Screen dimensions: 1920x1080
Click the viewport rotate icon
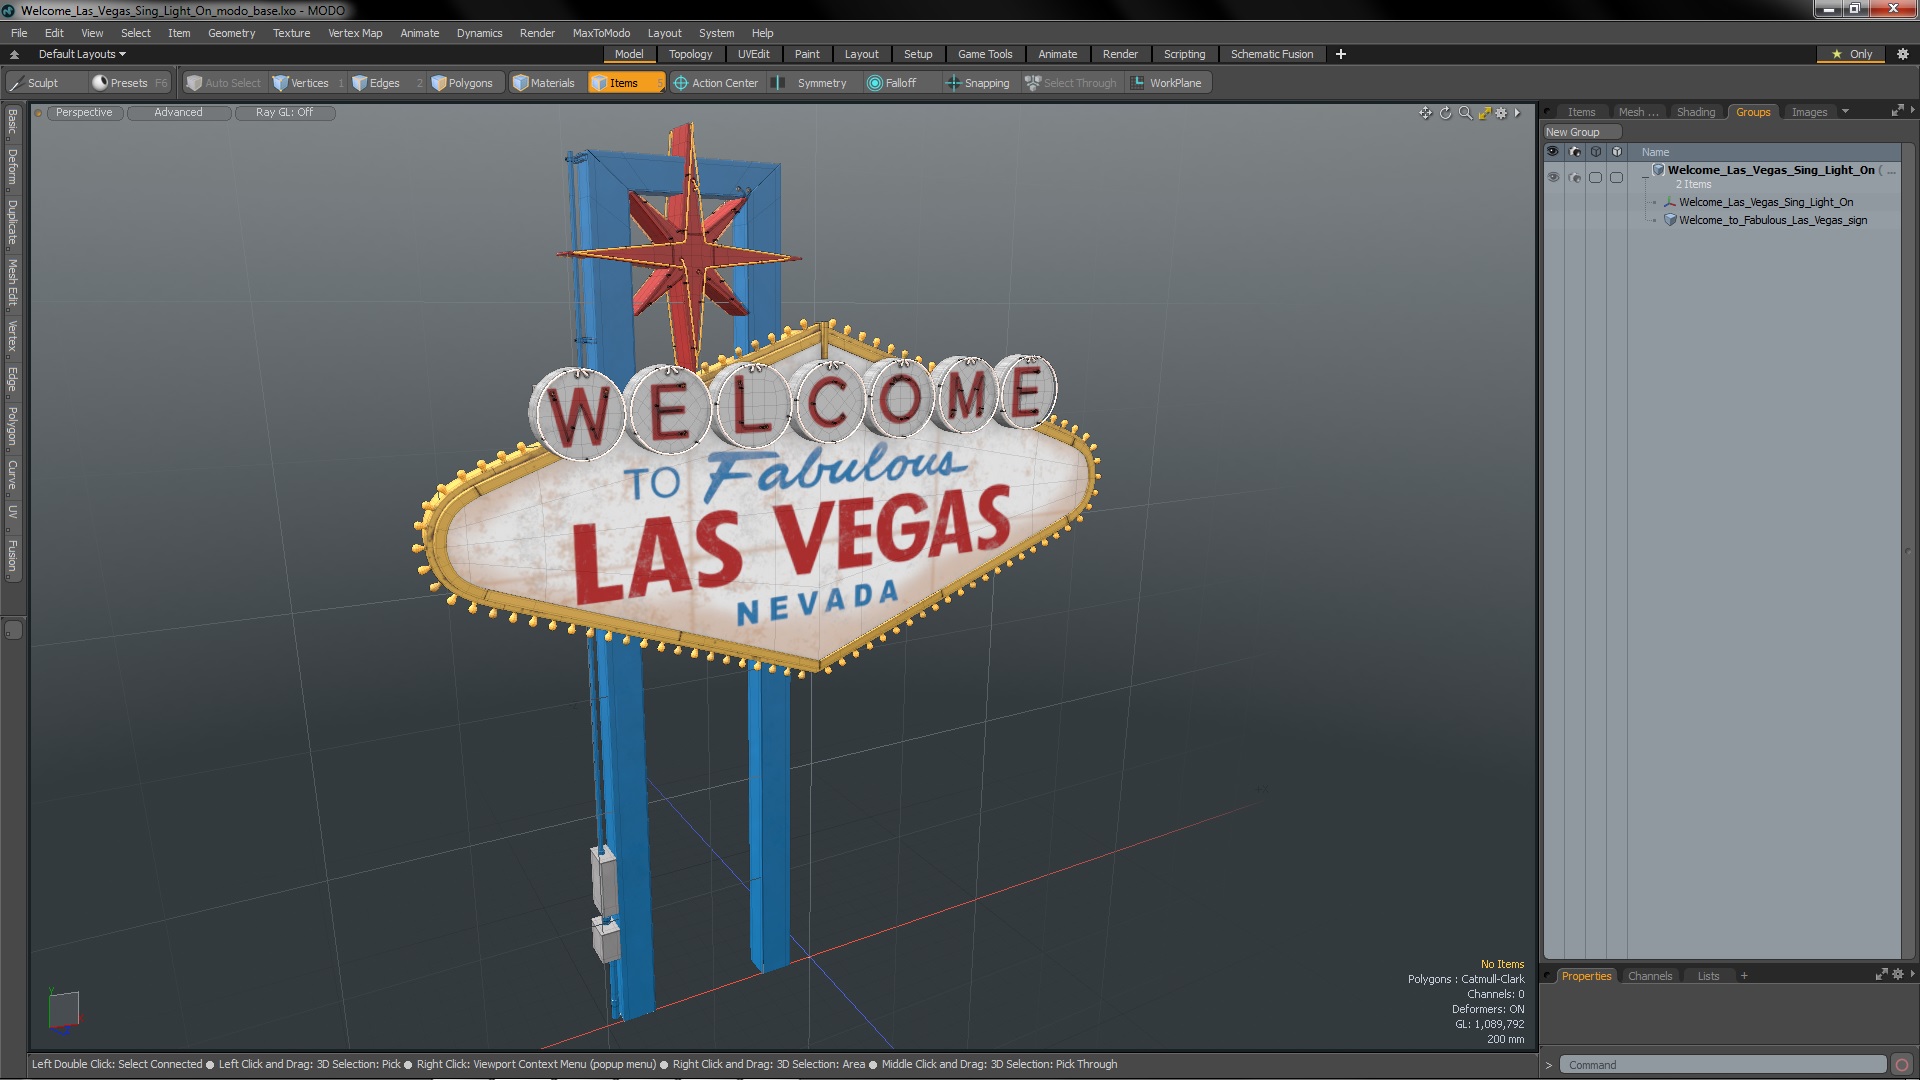tap(1445, 113)
